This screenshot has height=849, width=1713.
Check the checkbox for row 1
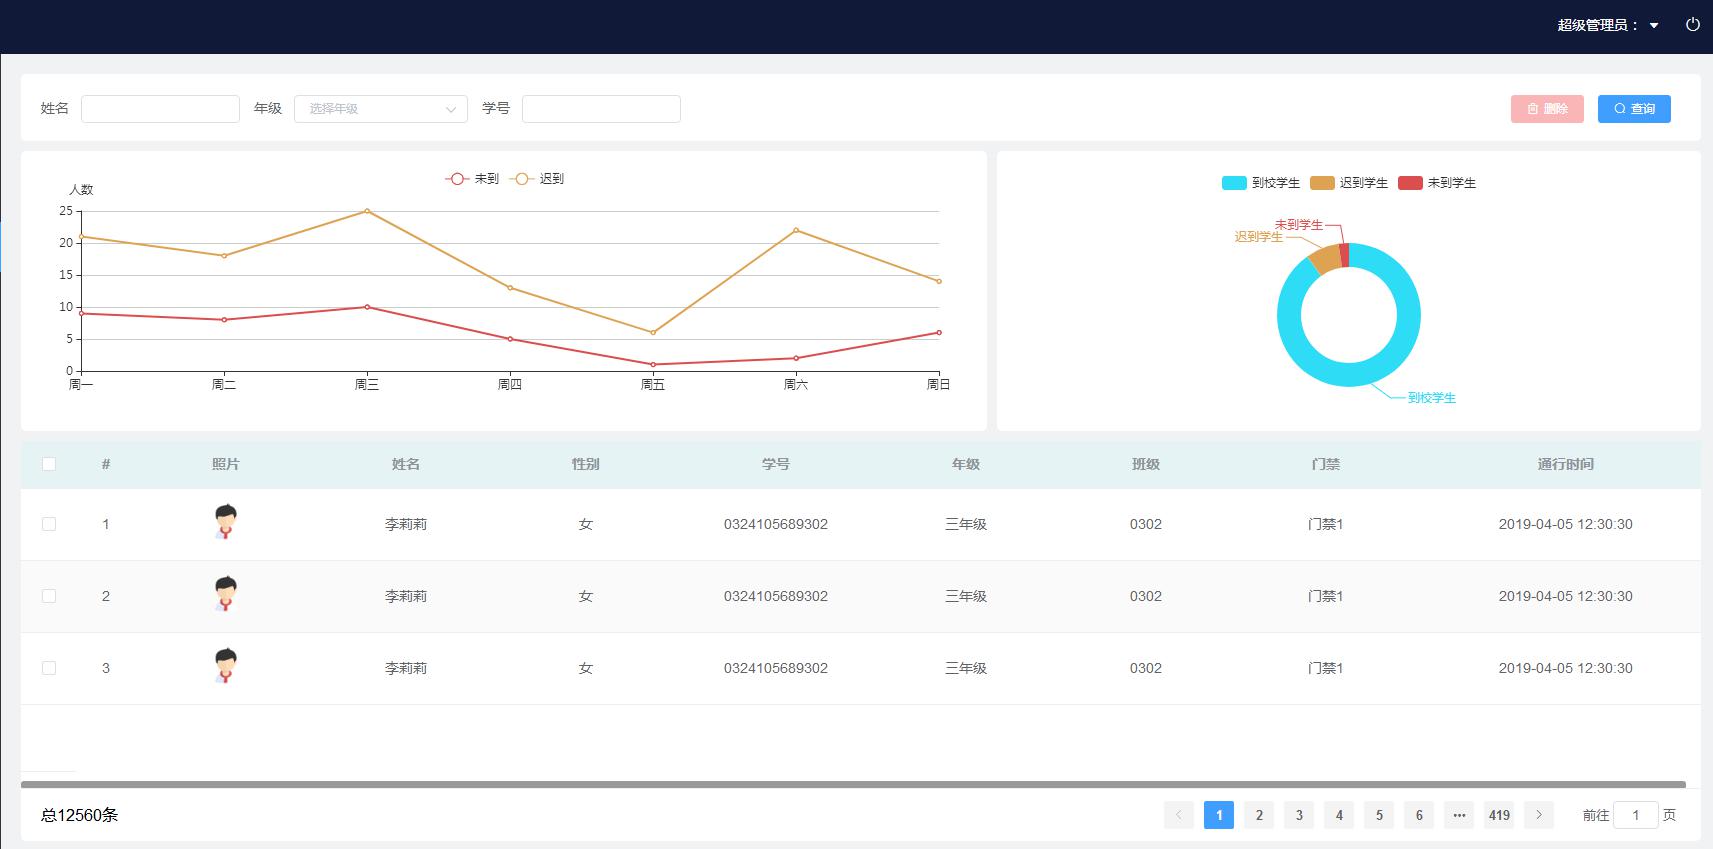(49, 524)
